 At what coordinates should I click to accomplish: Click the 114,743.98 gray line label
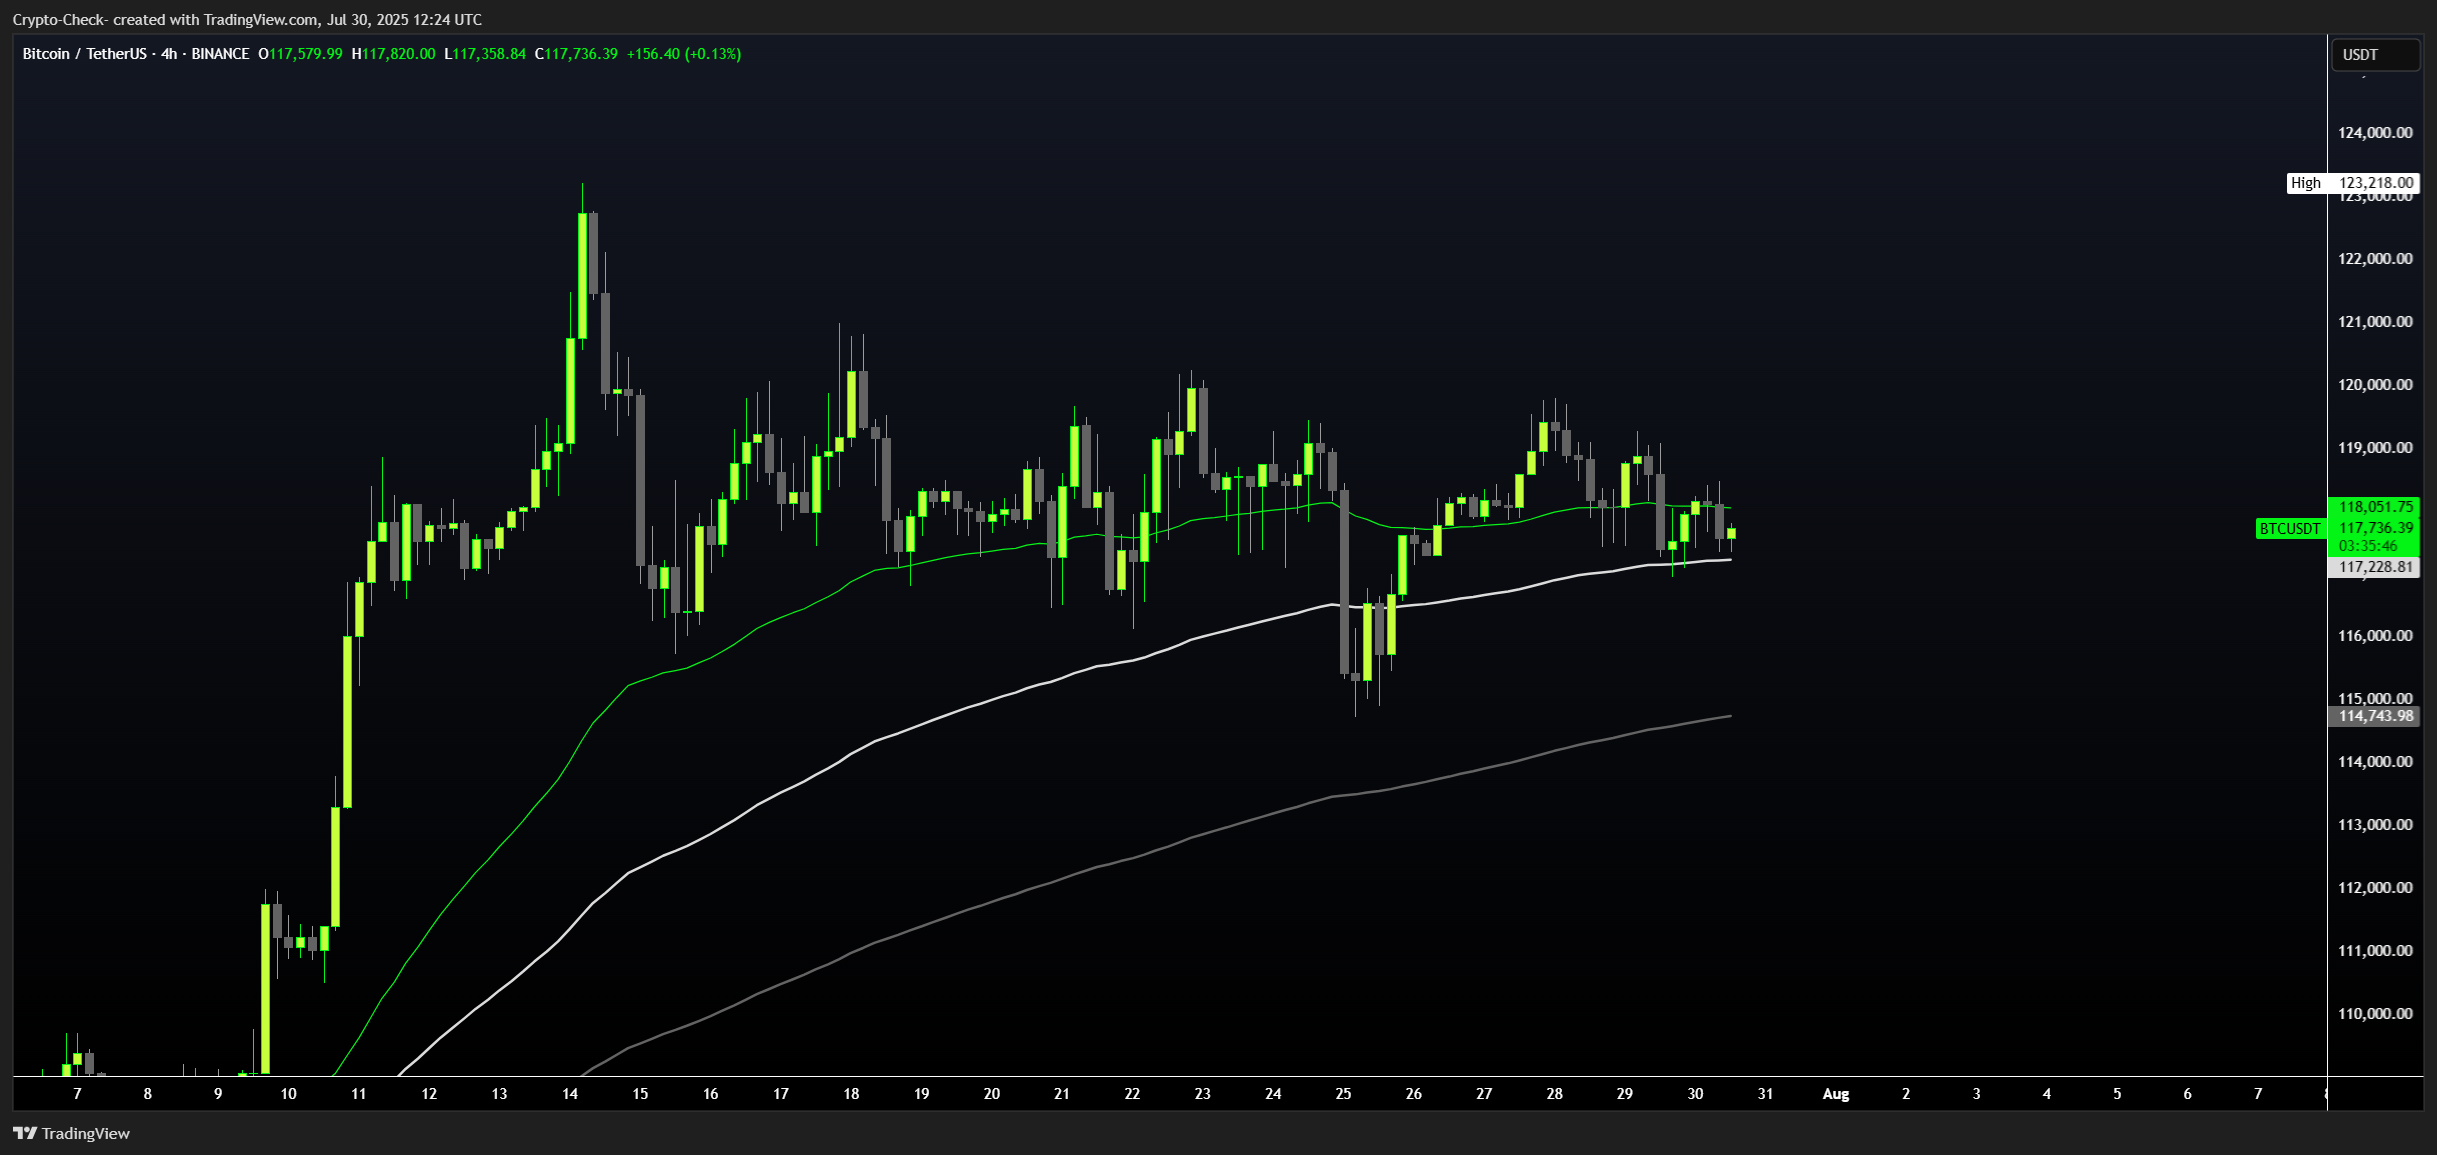pyautogui.click(x=2375, y=716)
